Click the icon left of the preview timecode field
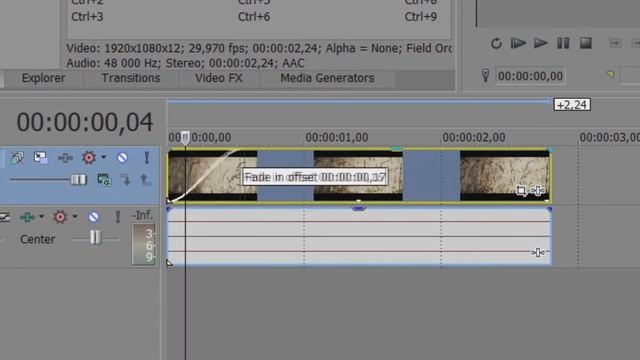This screenshot has height=360, width=640. [485, 76]
